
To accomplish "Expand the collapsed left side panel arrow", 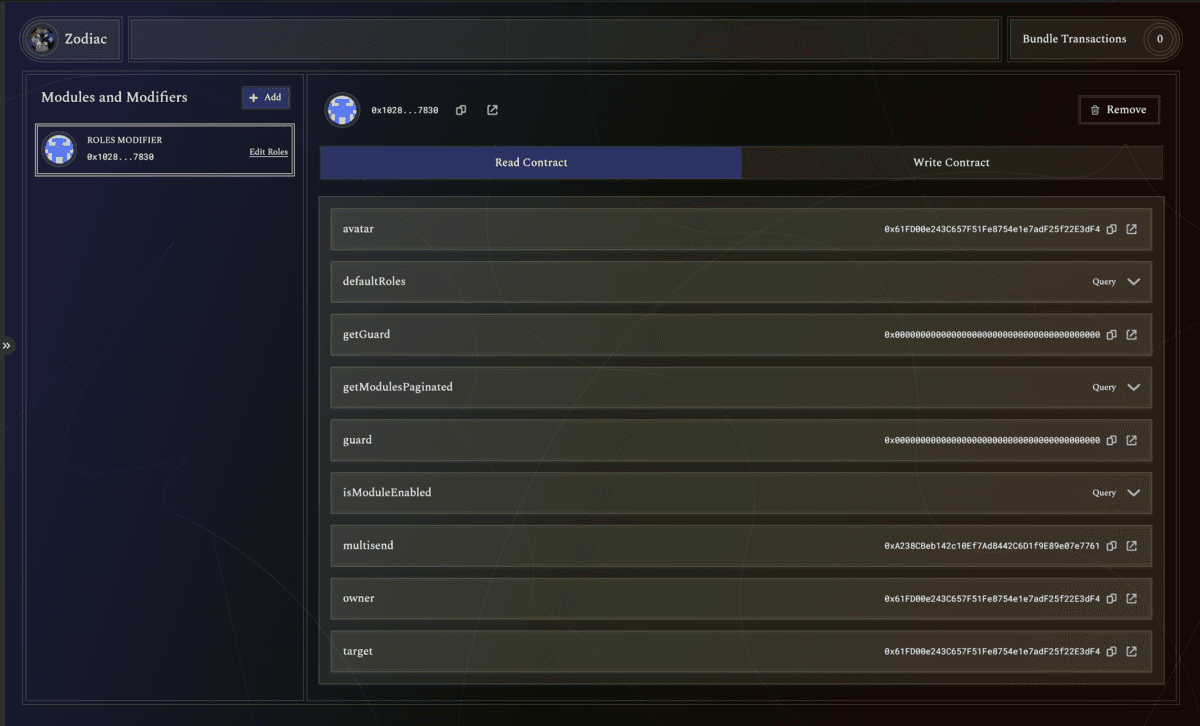I will (6, 345).
